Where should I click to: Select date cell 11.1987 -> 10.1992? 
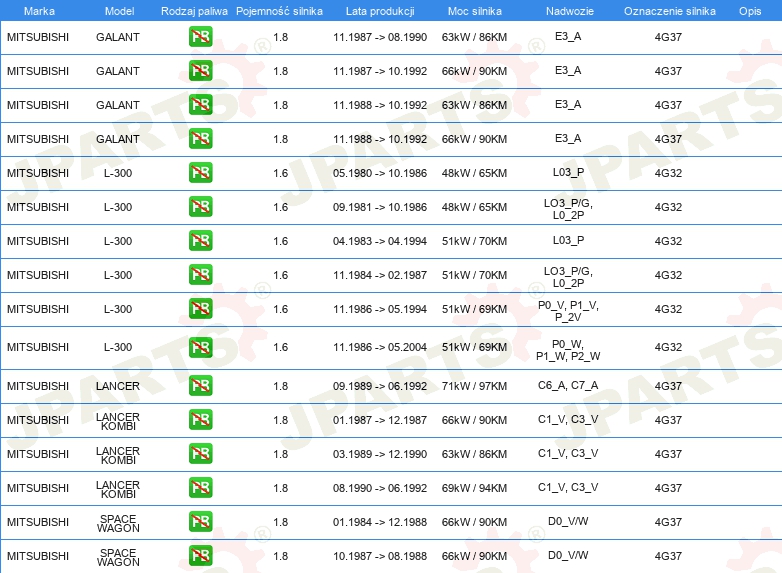point(380,71)
